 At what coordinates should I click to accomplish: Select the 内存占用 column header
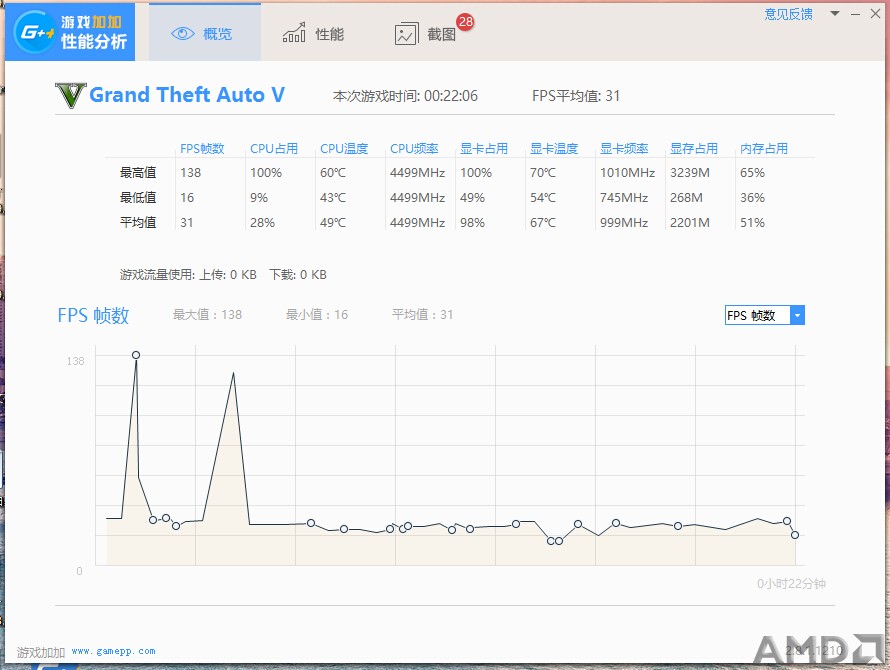tap(764, 149)
